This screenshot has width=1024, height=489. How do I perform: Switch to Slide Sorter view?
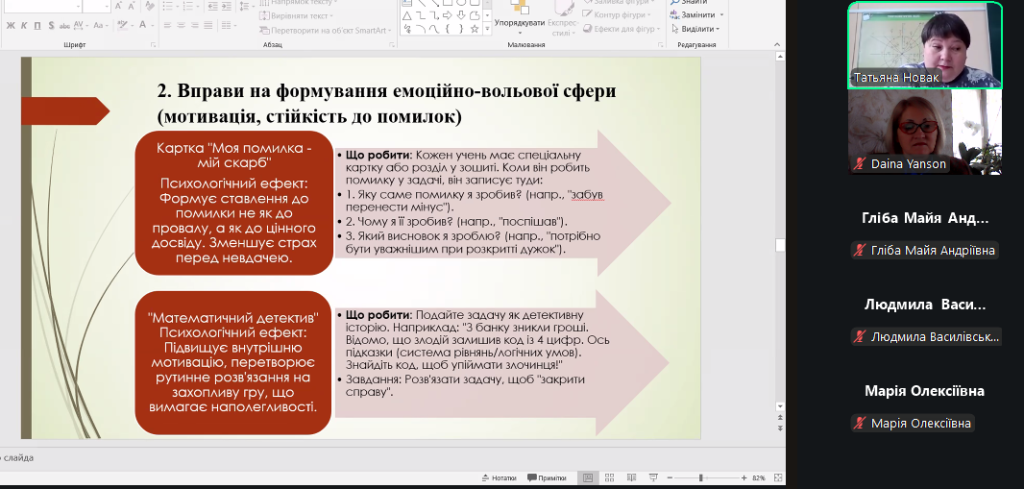point(608,478)
